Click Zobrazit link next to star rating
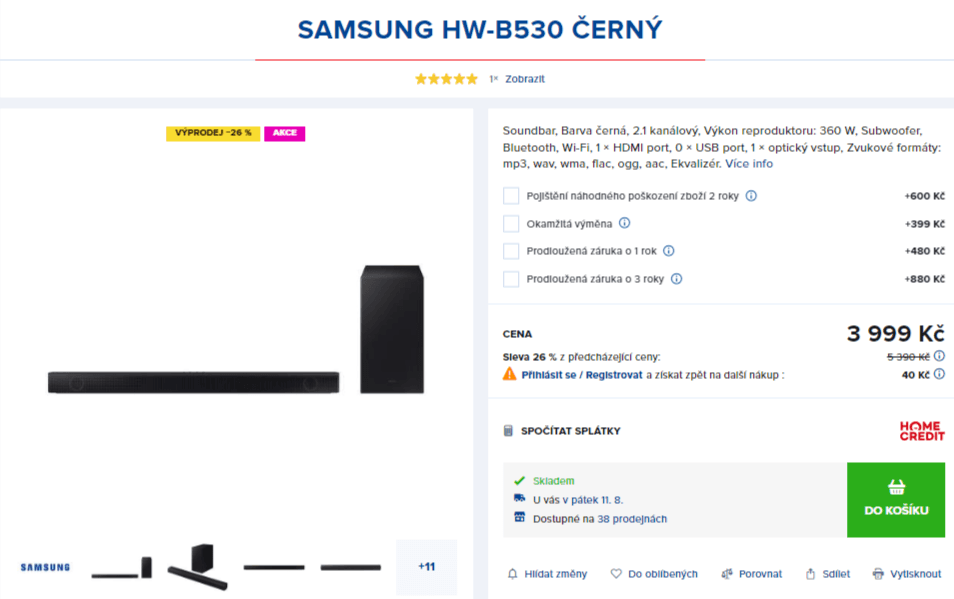The height and width of the screenshot is (599, 954). [x=524, y=79]
